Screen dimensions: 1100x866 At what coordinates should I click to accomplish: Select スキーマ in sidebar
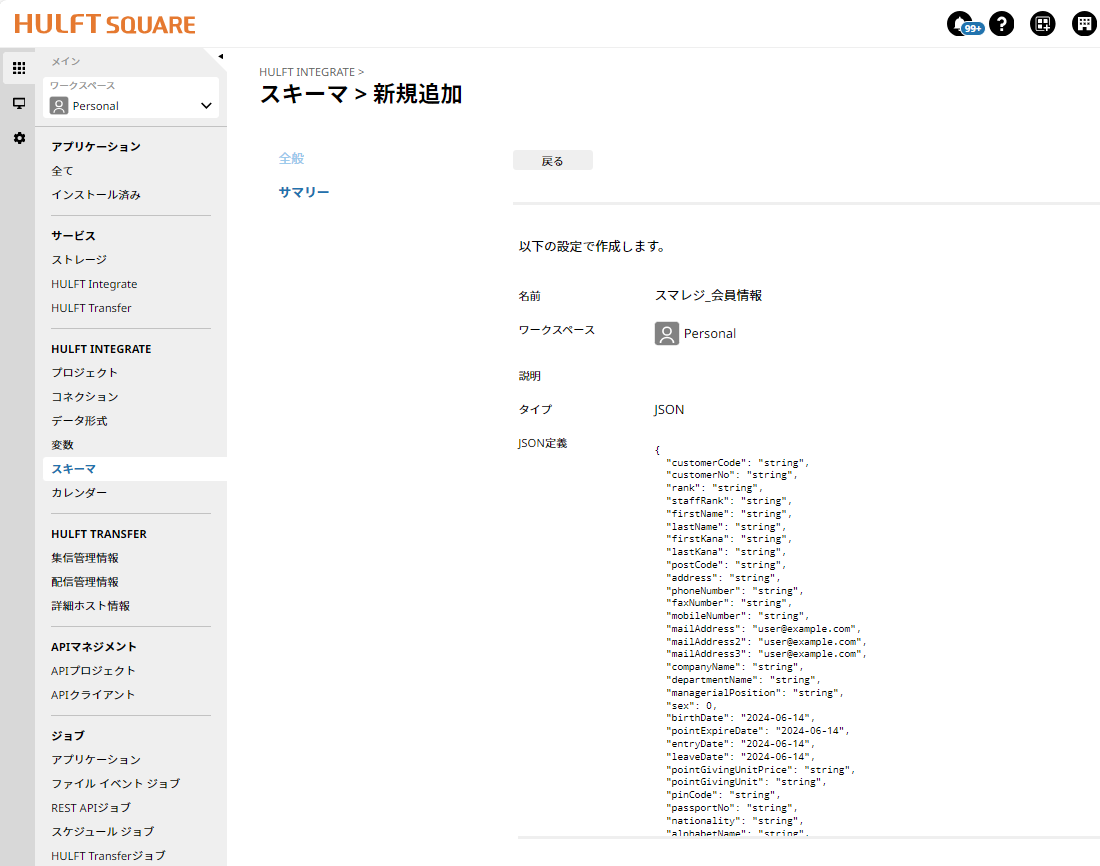pos(135,469)
